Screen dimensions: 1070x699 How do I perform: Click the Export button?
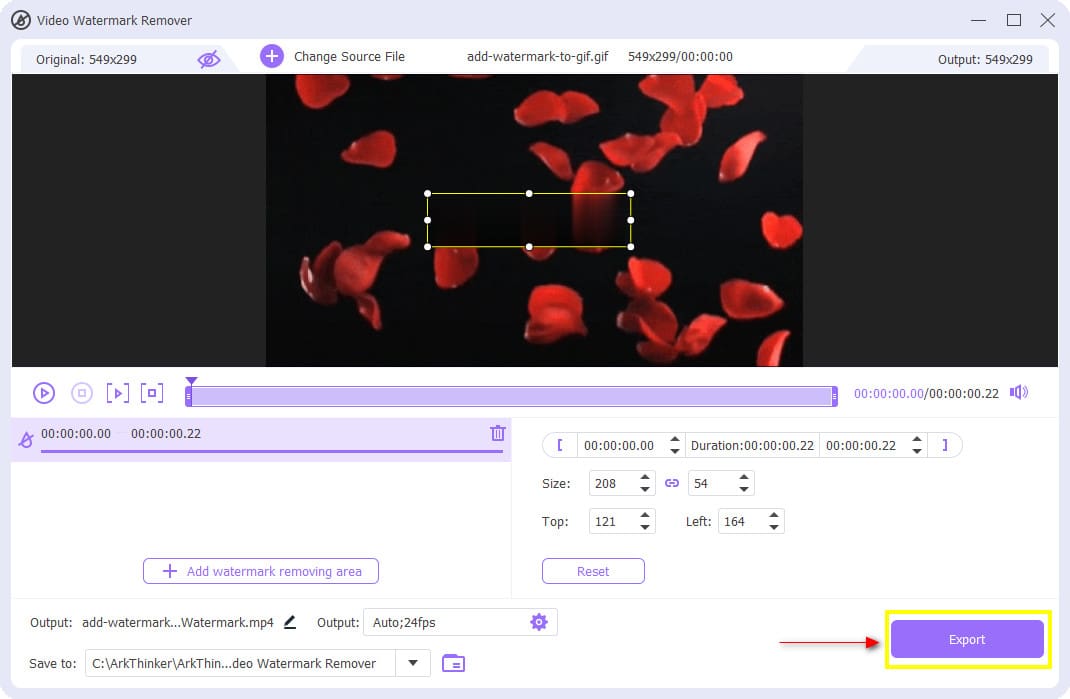967,640
